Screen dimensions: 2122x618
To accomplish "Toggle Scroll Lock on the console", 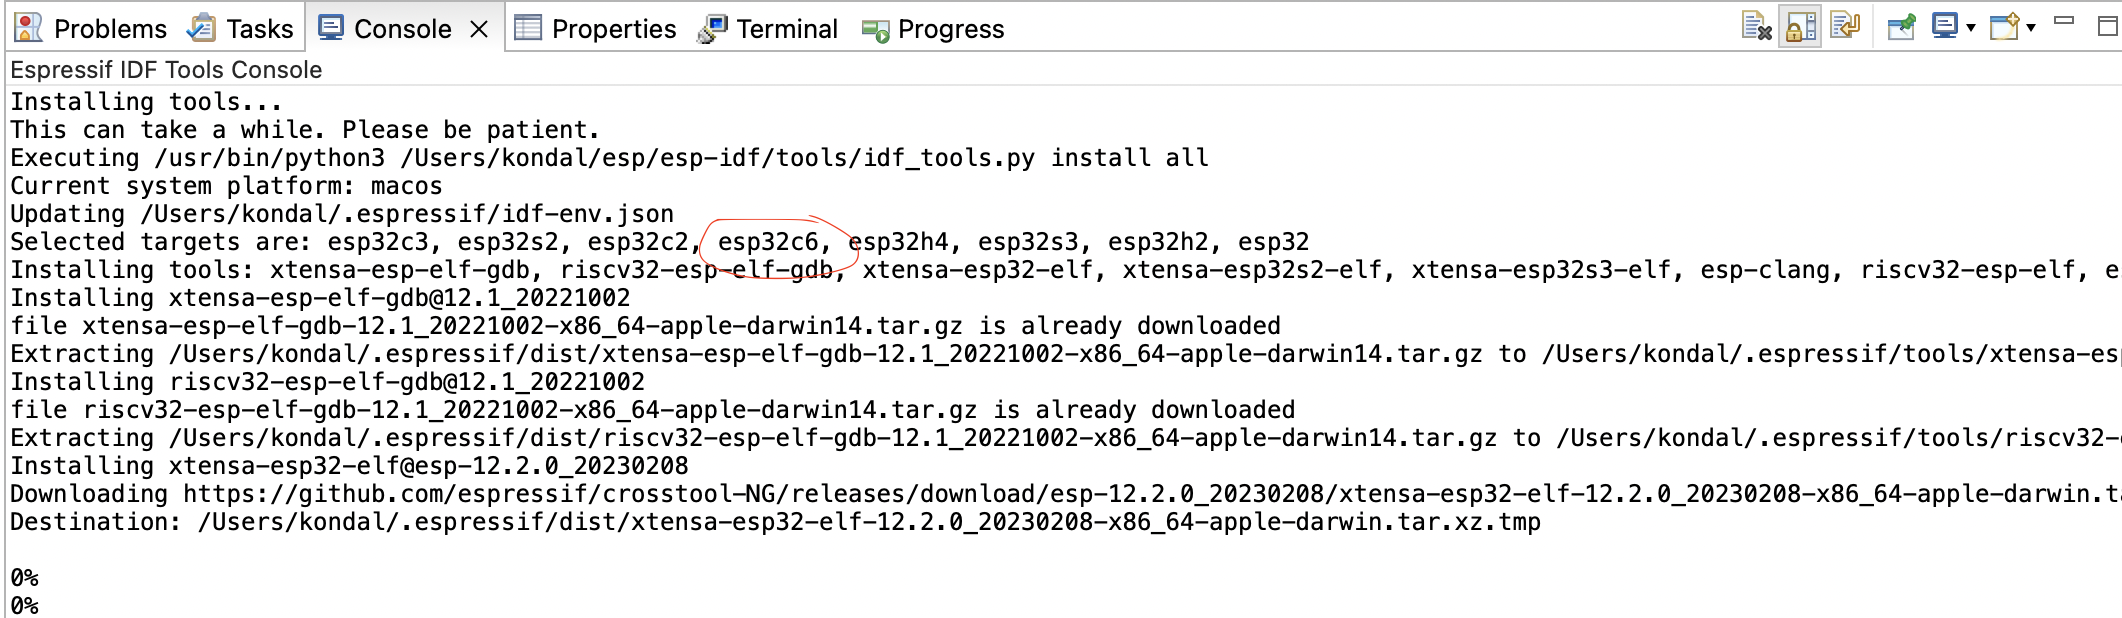I will (1800, 27).
